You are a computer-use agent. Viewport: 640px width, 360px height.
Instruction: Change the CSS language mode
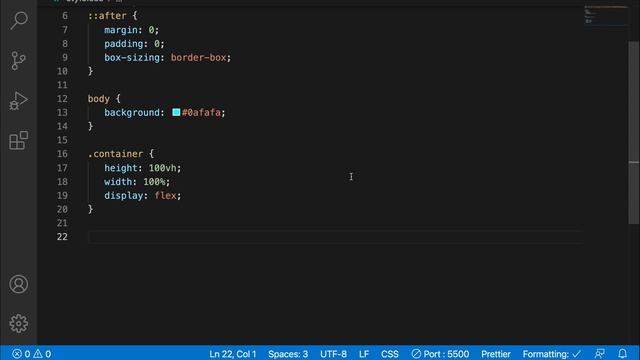(x=390, y=354)
